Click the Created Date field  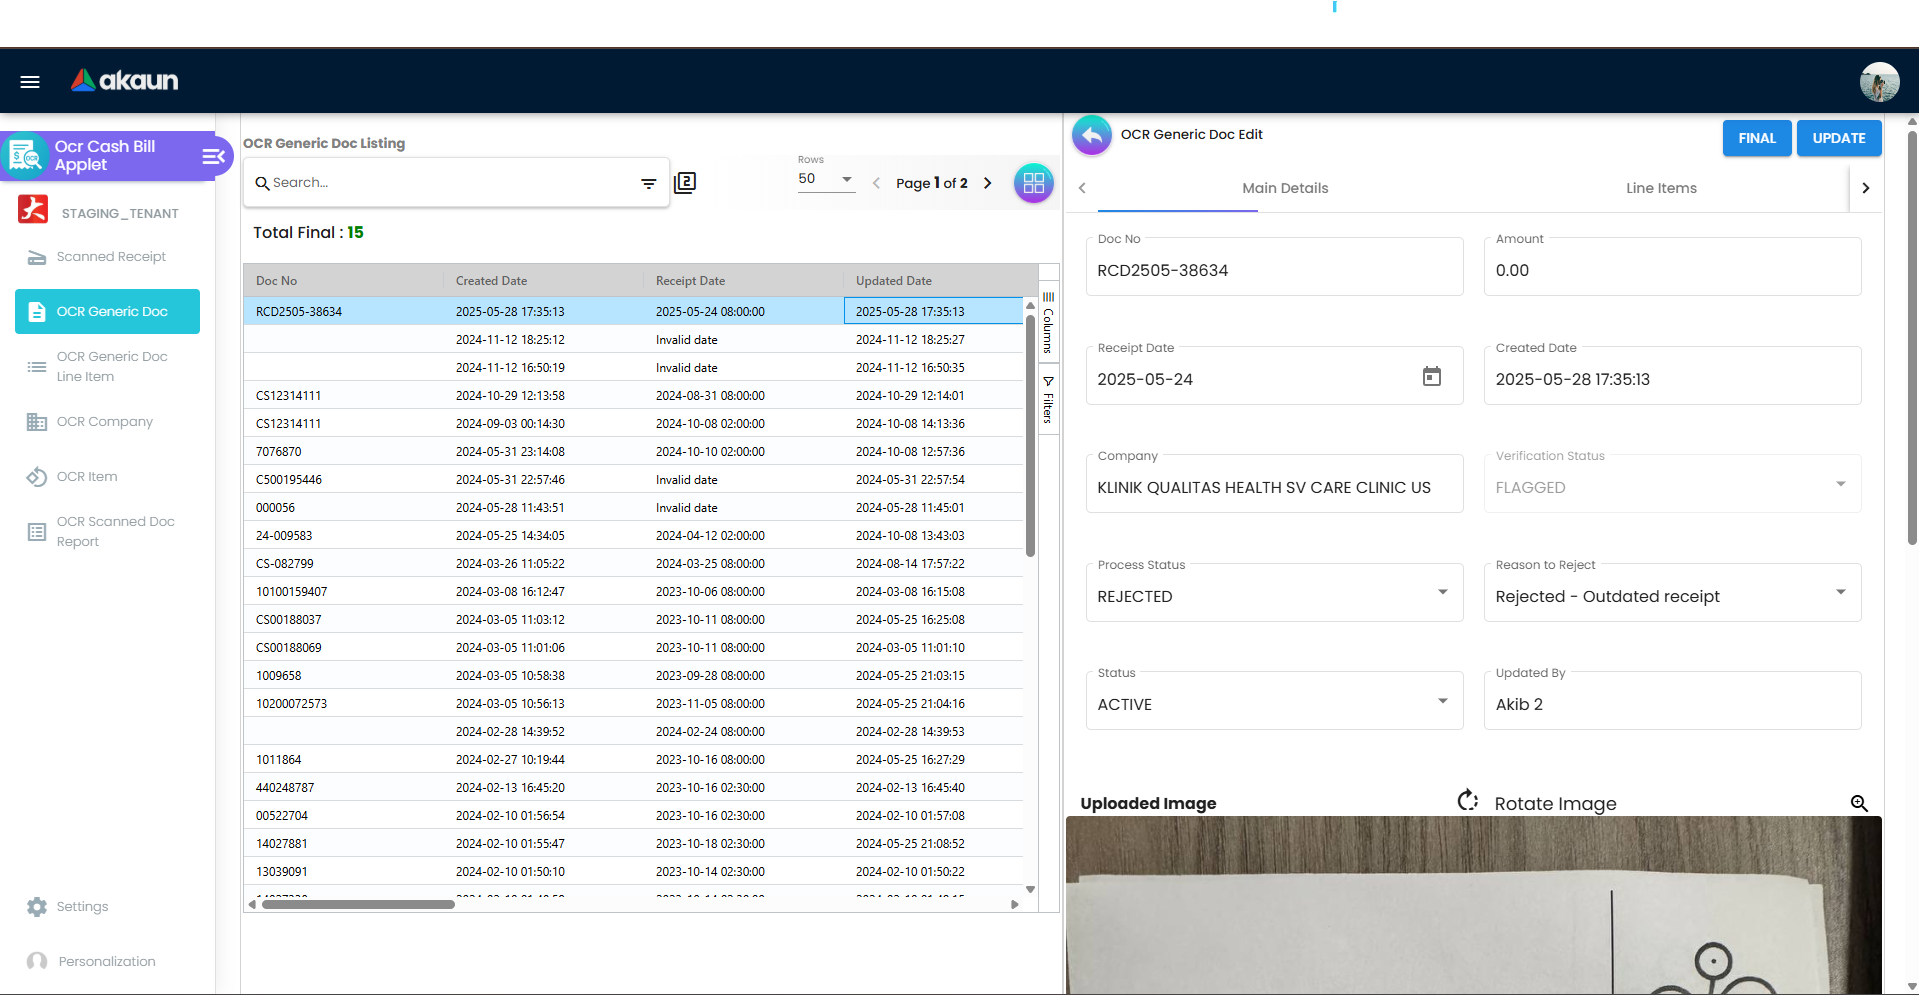(x=1673, y=376)
